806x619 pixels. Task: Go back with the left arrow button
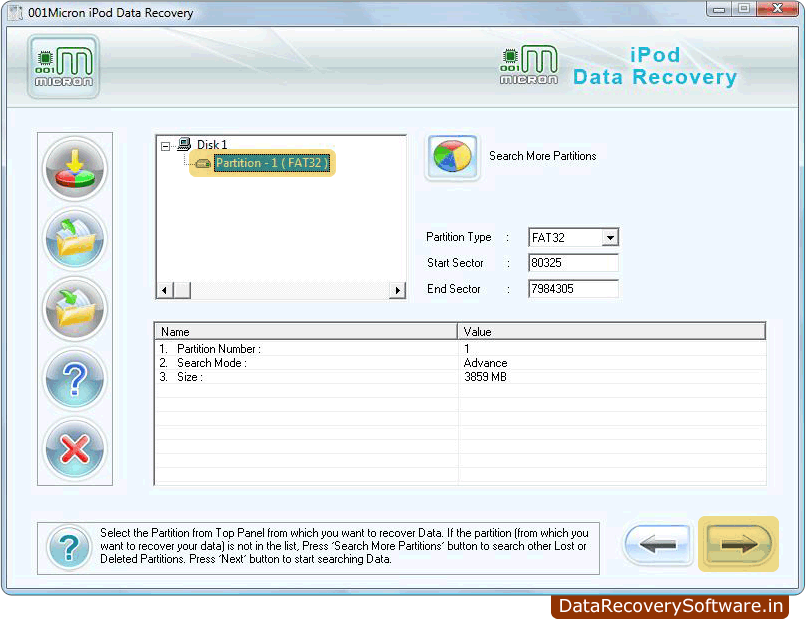point(657,544)
